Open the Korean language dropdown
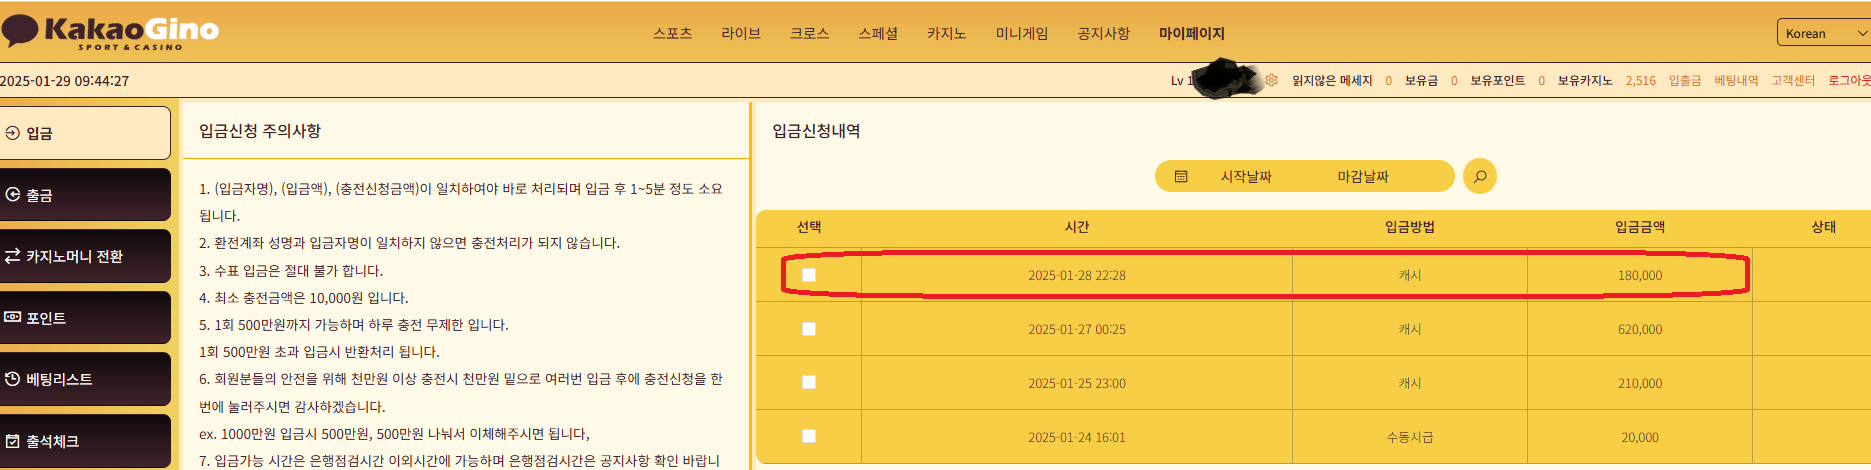 coord(1824,33)
